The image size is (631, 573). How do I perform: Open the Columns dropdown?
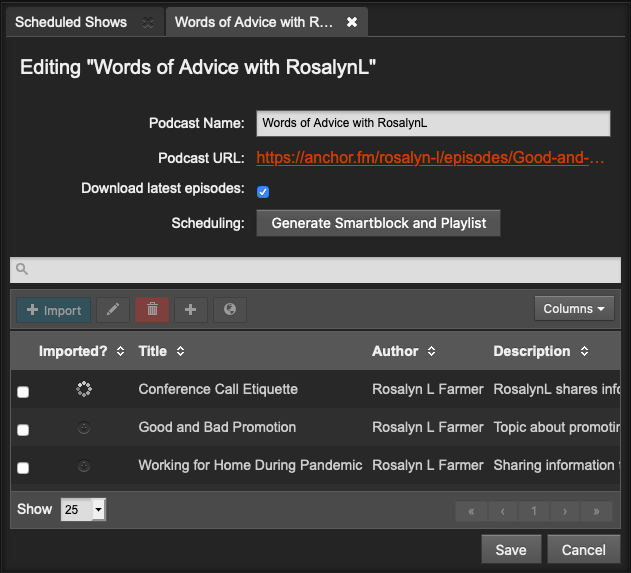574,309
